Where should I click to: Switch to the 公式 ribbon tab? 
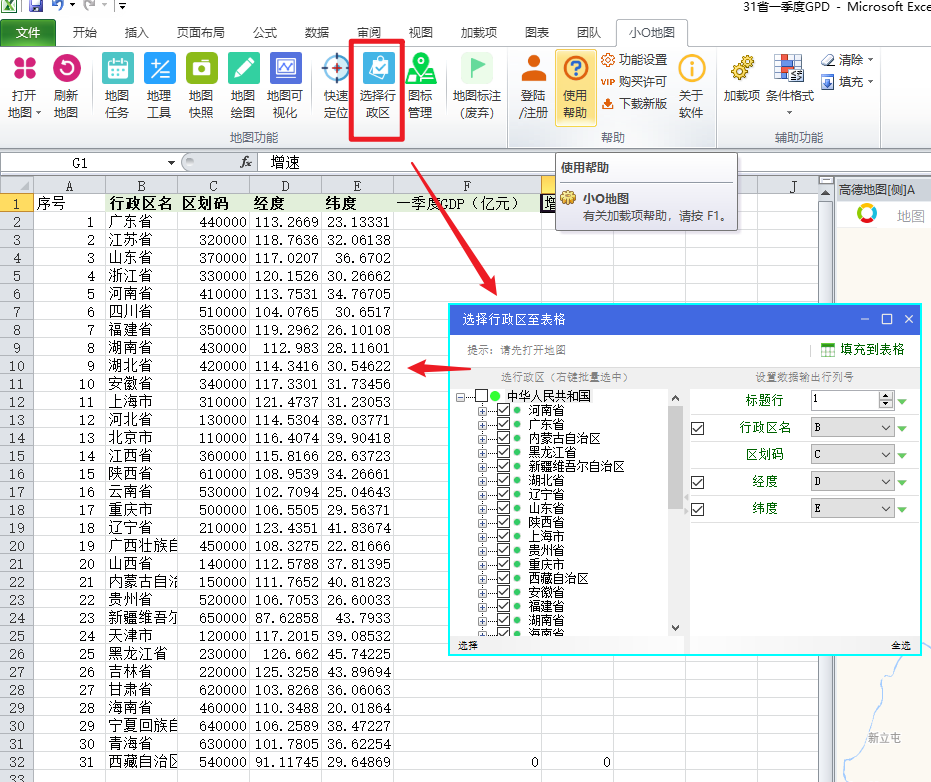265,33
